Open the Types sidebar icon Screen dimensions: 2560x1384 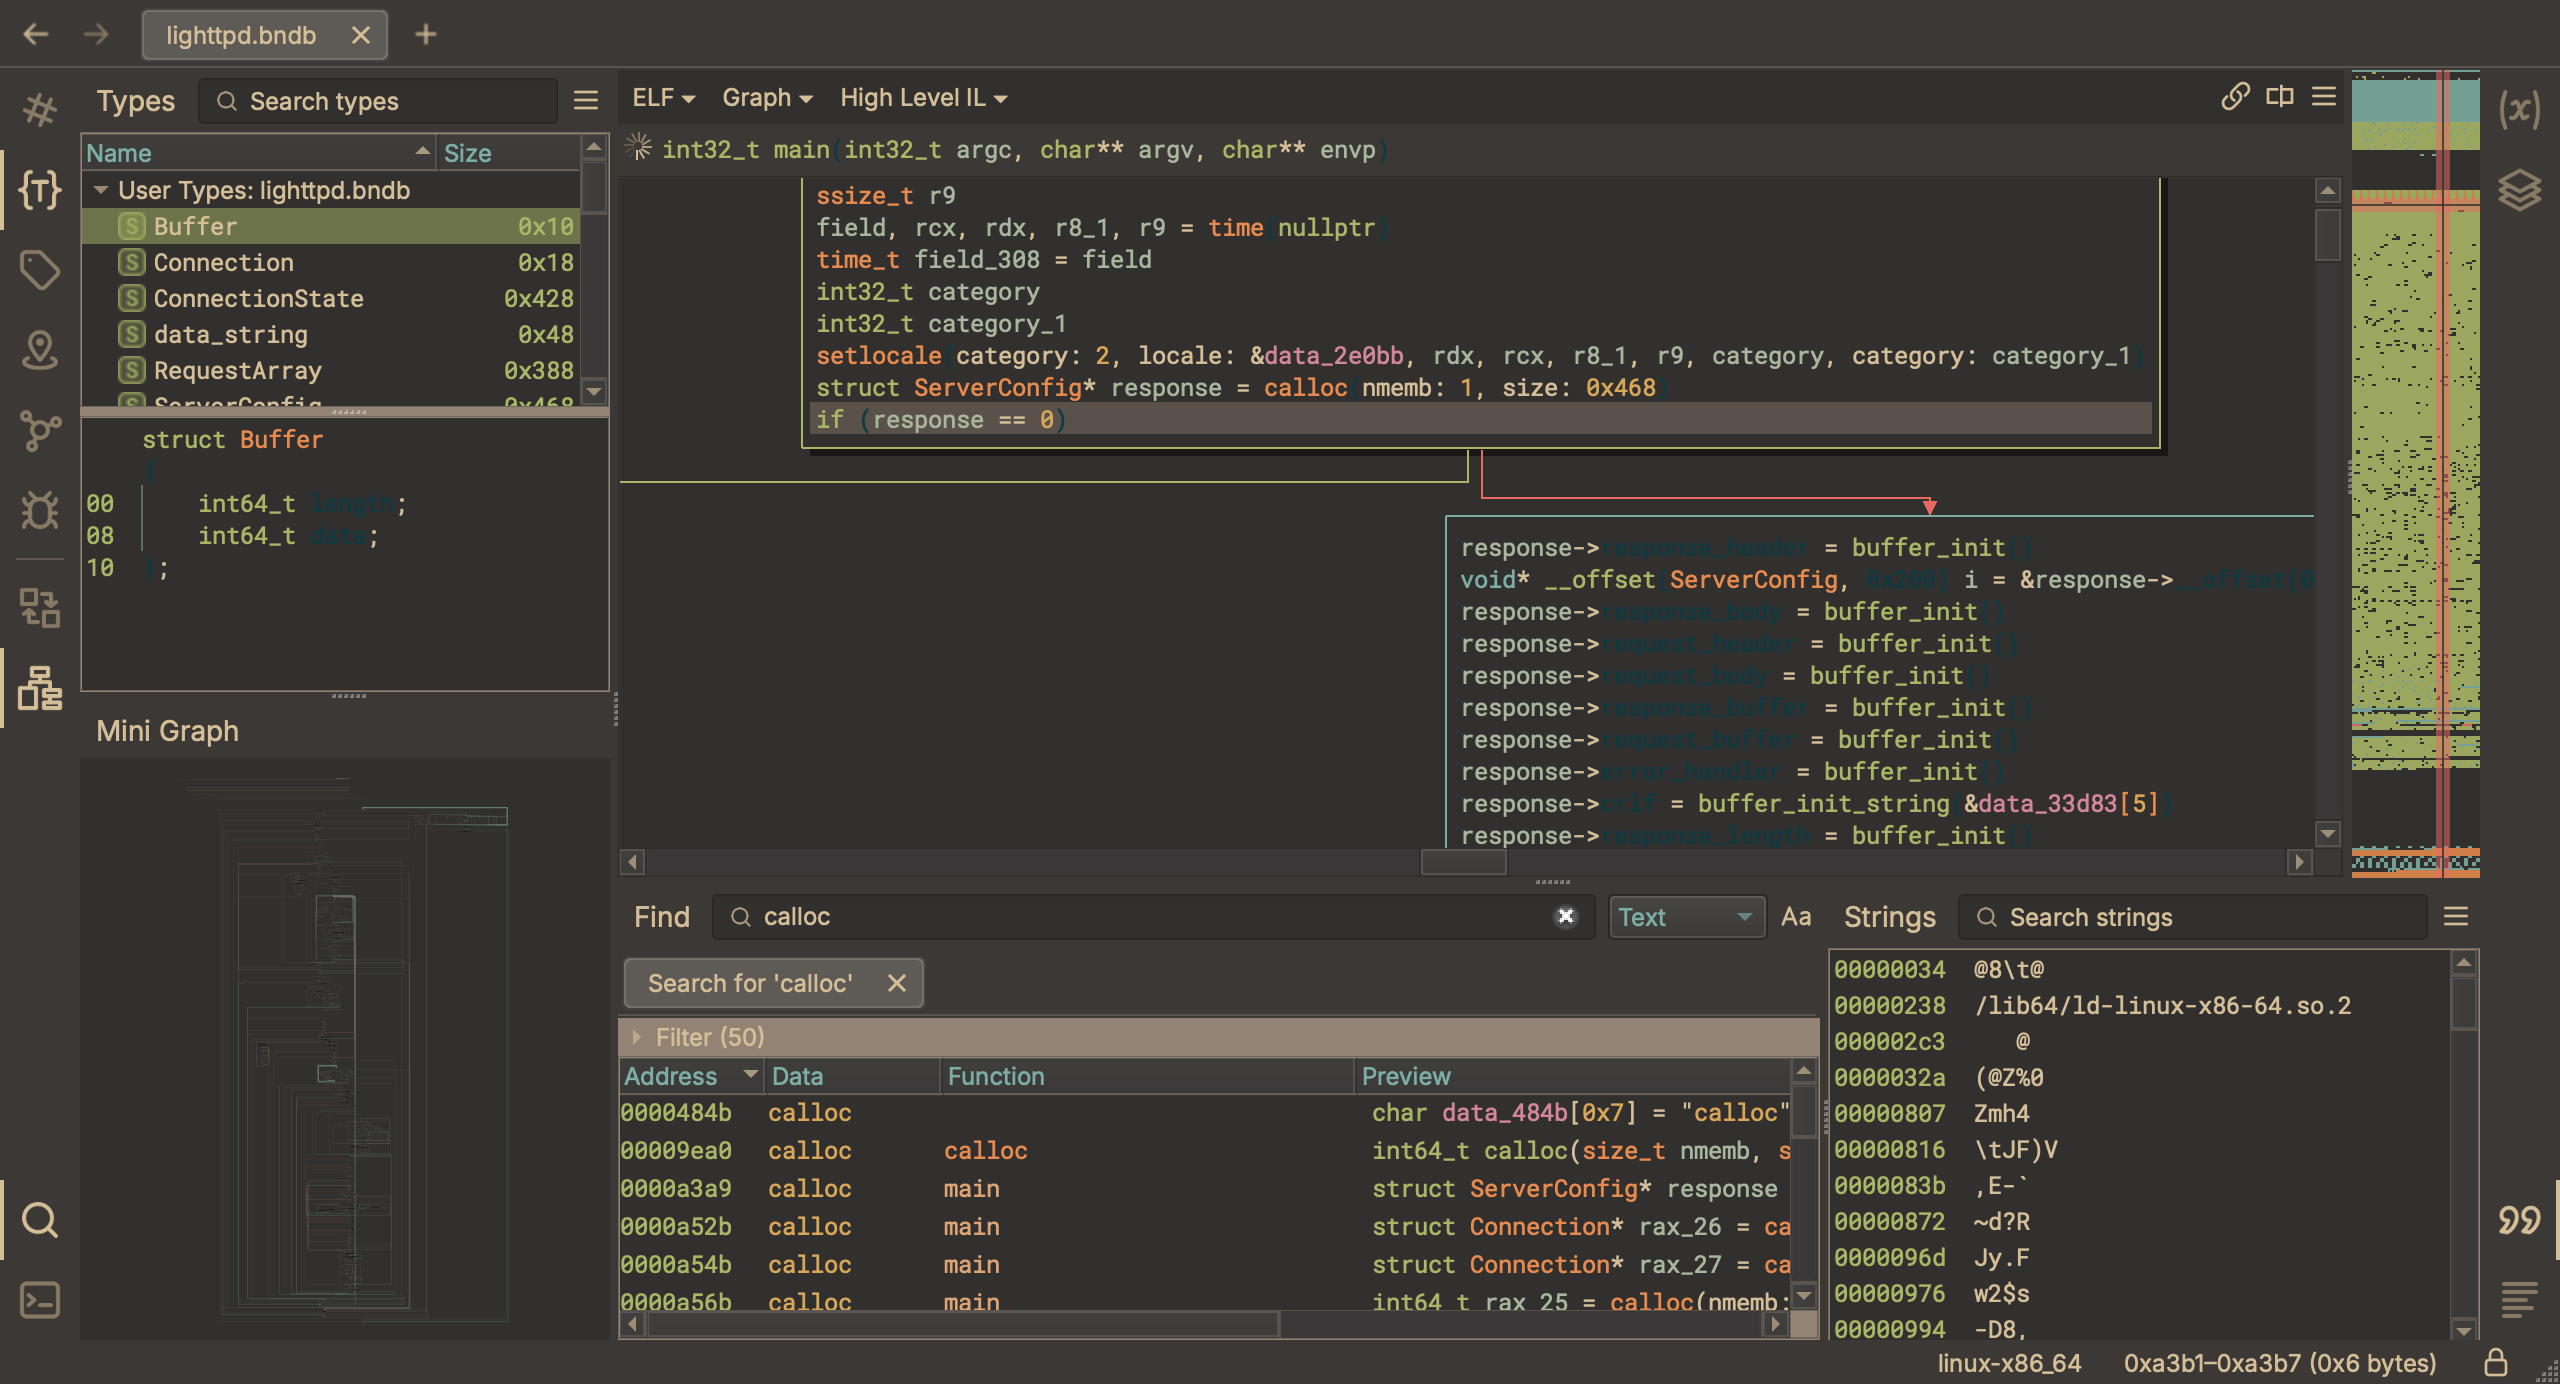(40, 189)
